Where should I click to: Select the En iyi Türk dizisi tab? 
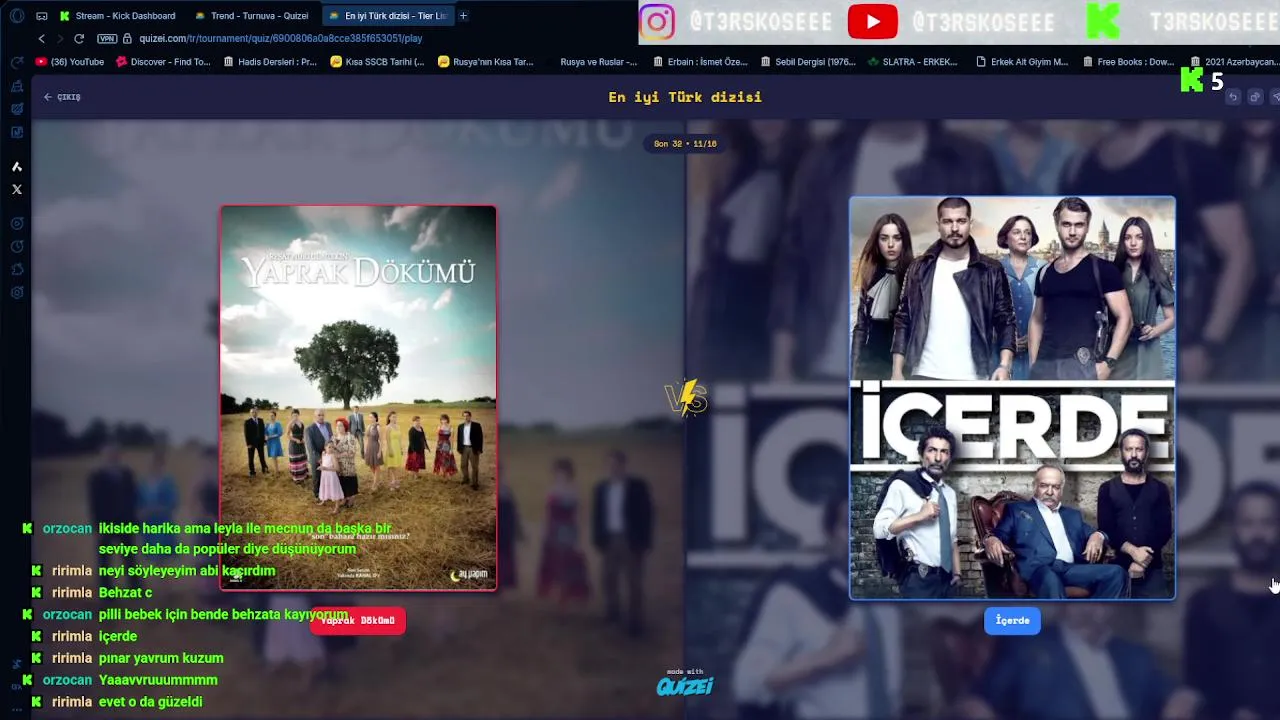[x=388, y=16]
